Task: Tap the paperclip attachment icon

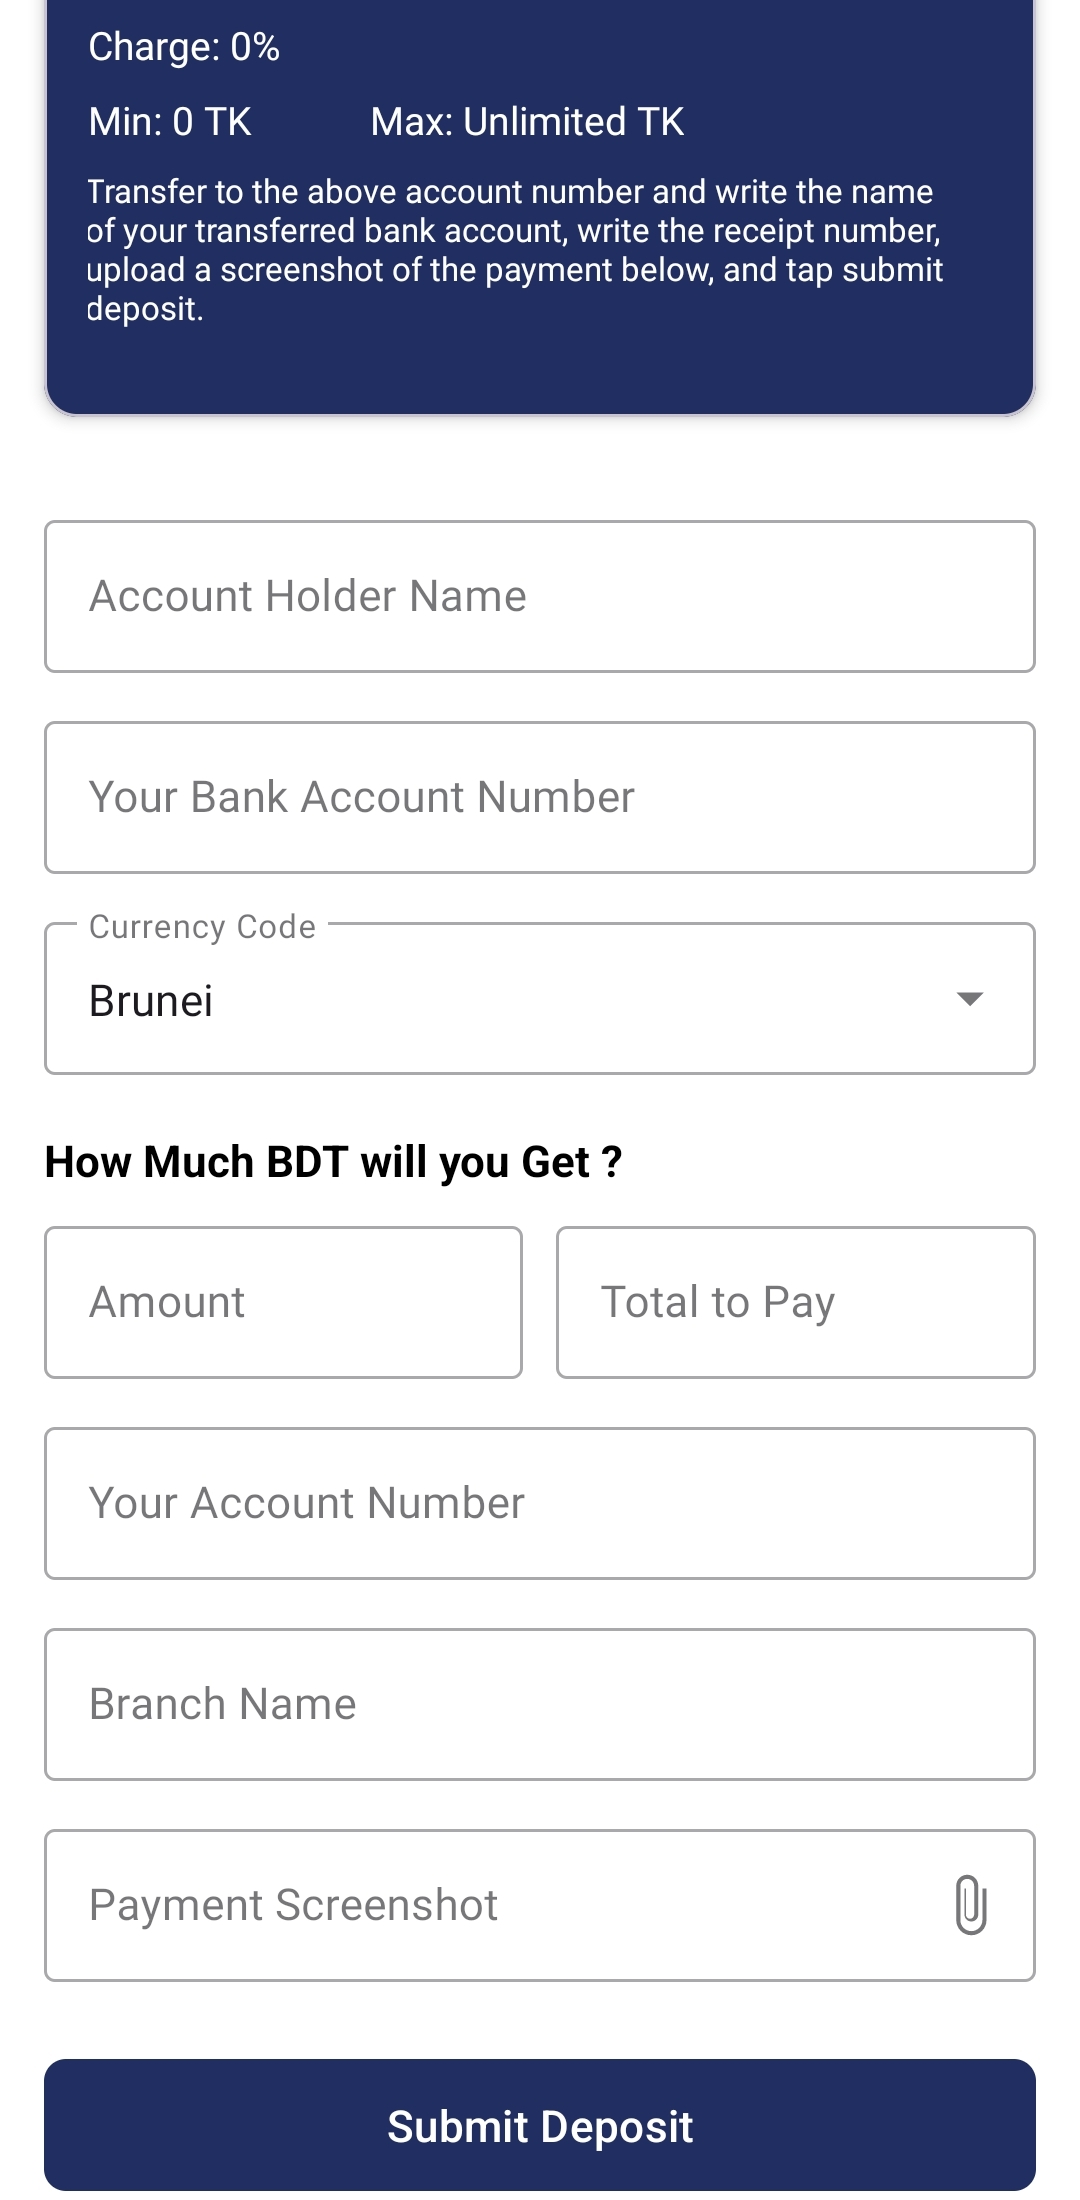Action: [970, 1905]
